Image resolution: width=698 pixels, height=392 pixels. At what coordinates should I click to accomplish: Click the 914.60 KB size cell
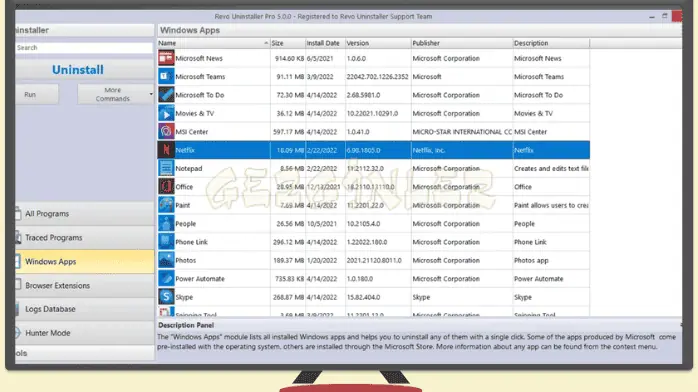289,58
